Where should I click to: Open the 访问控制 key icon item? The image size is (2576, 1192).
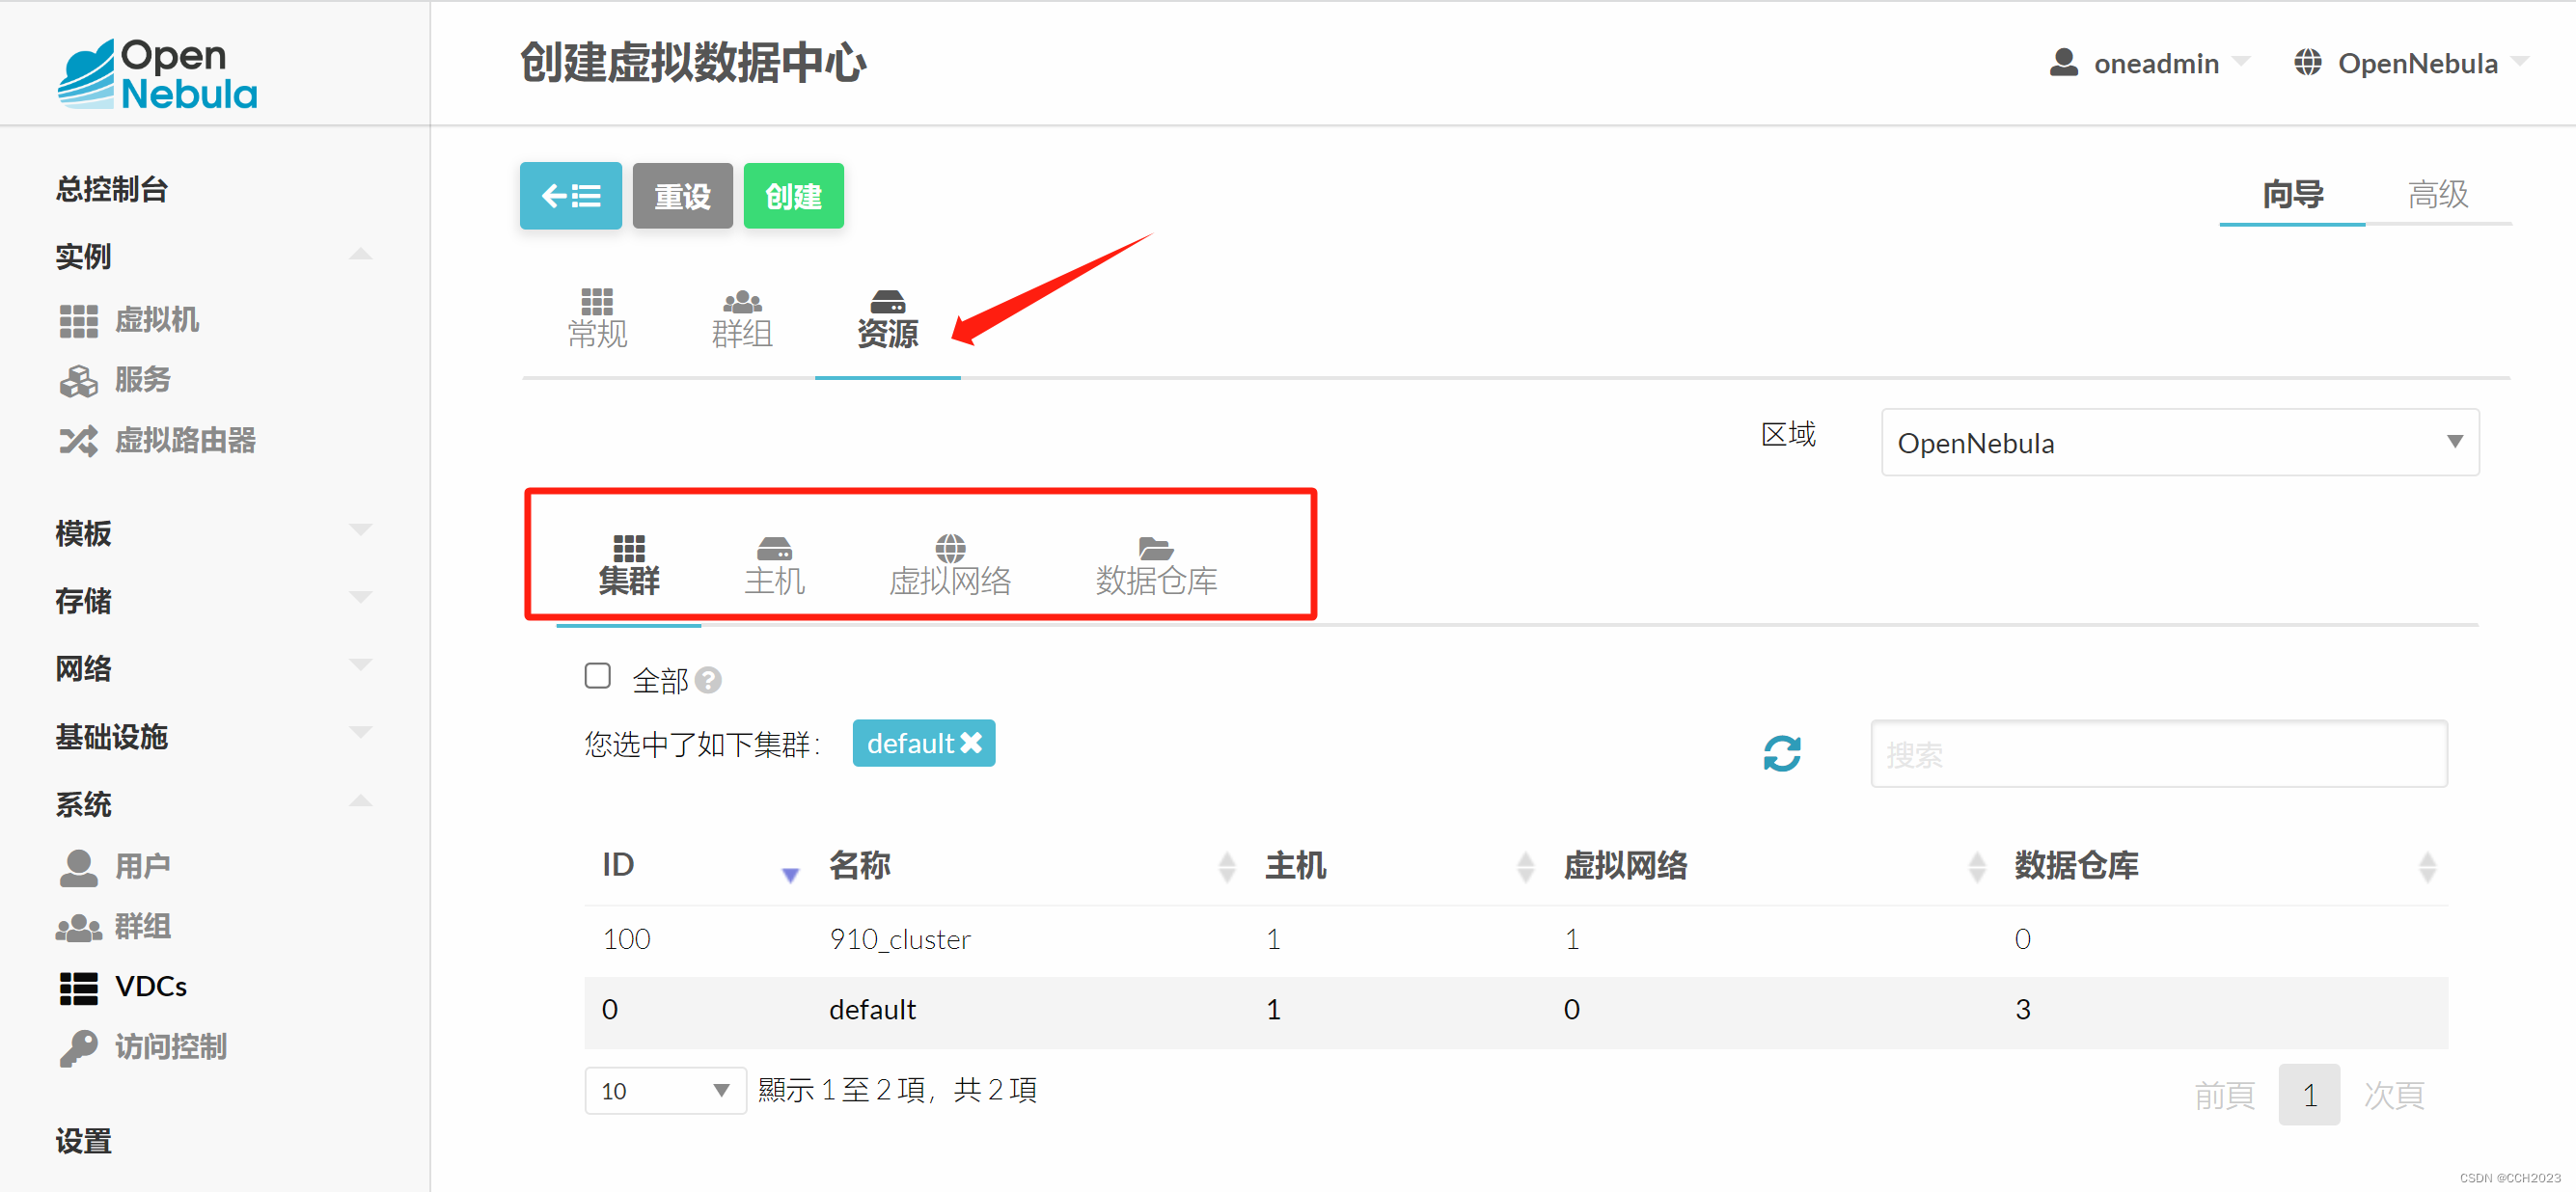[x=170, y=1046]
